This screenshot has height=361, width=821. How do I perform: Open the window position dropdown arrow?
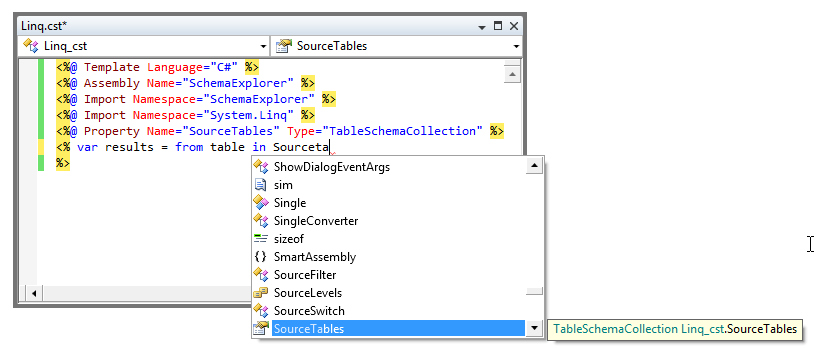pyautogui.click(x=482, y=26)
